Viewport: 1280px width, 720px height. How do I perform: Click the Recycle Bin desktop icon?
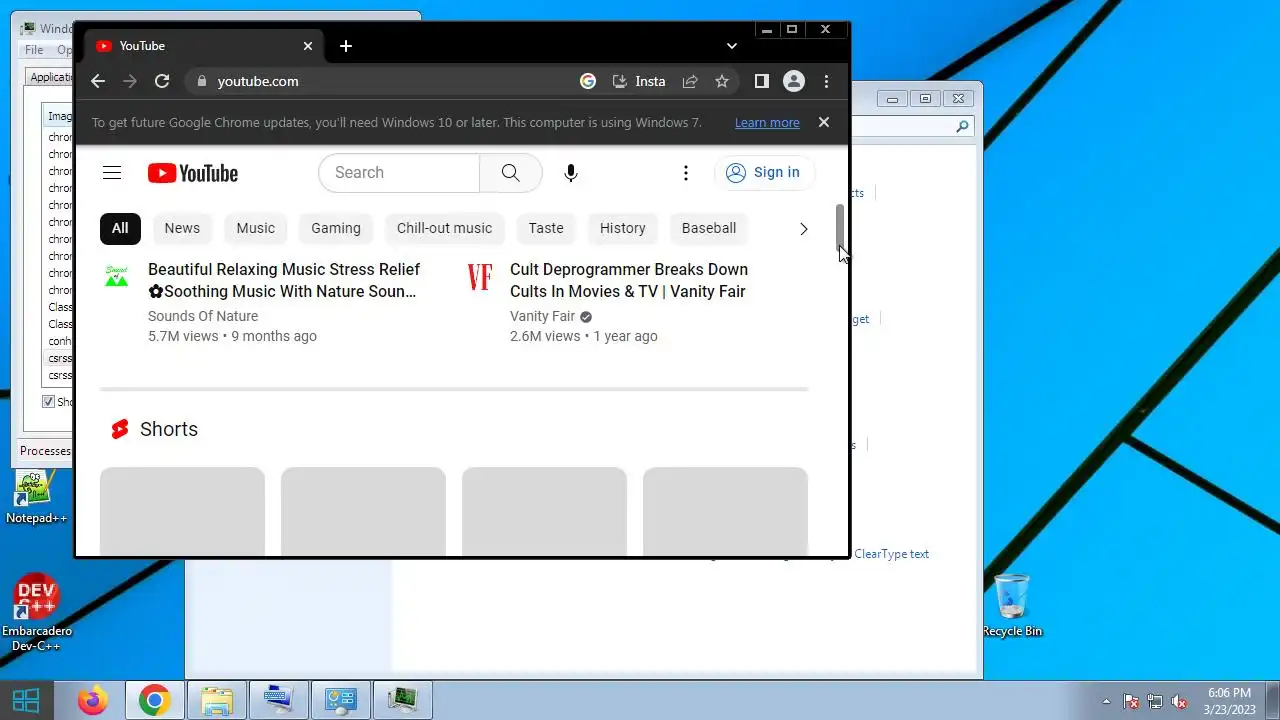[1012, 605]
